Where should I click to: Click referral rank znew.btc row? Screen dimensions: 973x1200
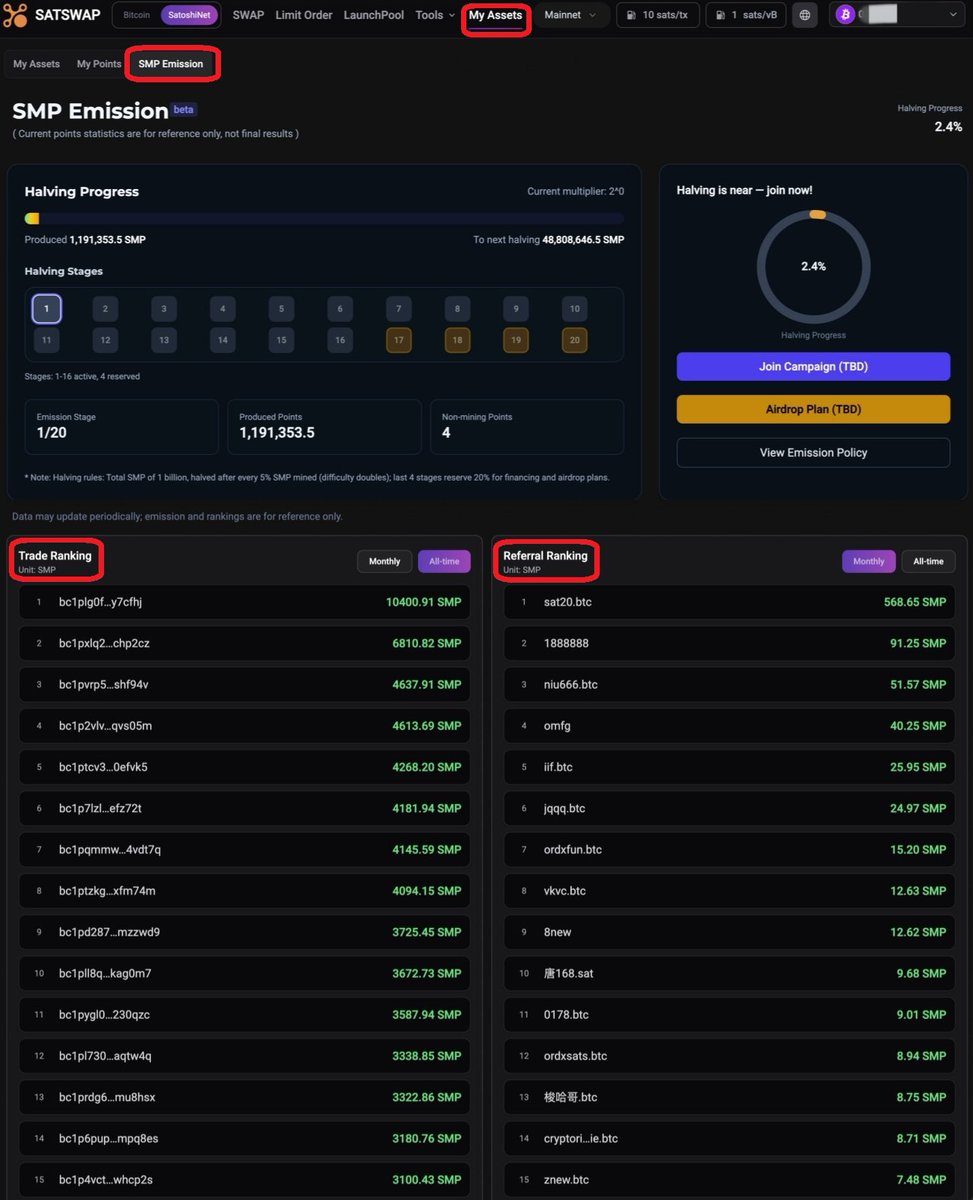(729, 1180)
